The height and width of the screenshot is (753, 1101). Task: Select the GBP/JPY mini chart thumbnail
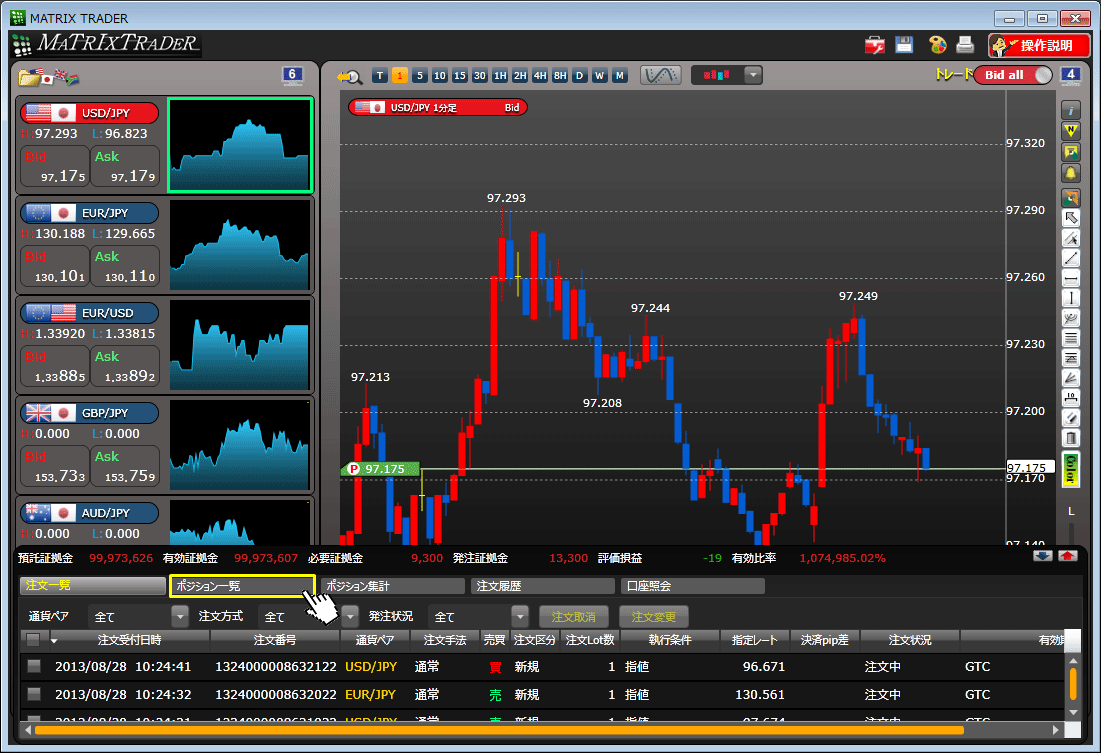point(240,445)
